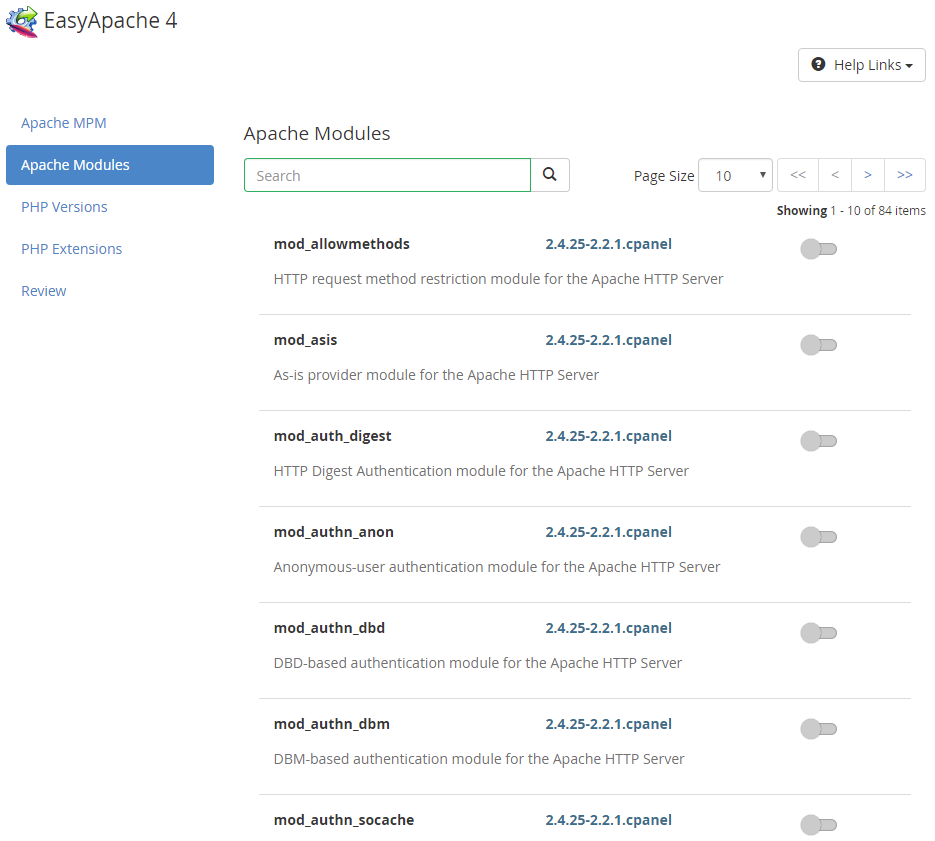Enable the mod_auth_digest module switch
This screenshot has height=841, width=935.
coord(819,441)
